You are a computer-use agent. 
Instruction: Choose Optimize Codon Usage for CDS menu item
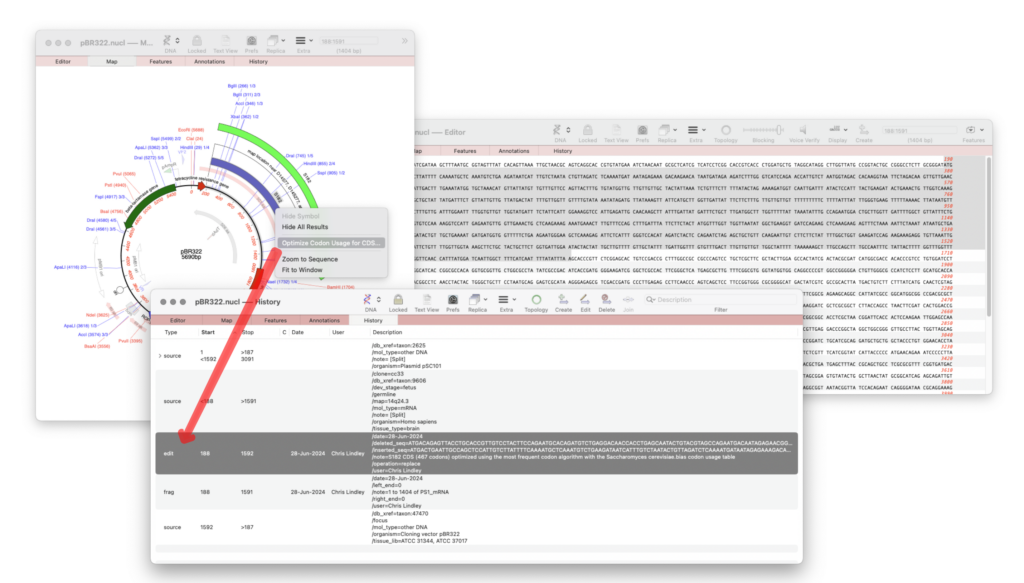(330, 243)
